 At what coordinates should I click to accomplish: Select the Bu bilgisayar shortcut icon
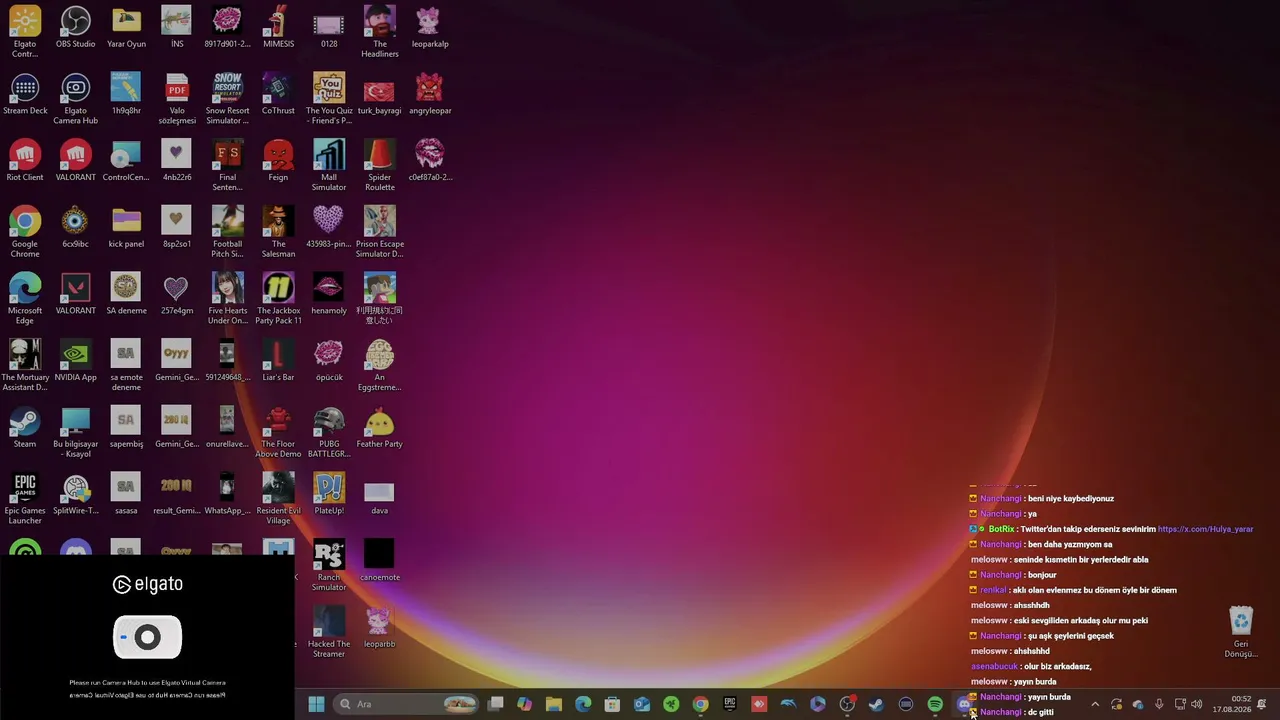tap(75, 433)
